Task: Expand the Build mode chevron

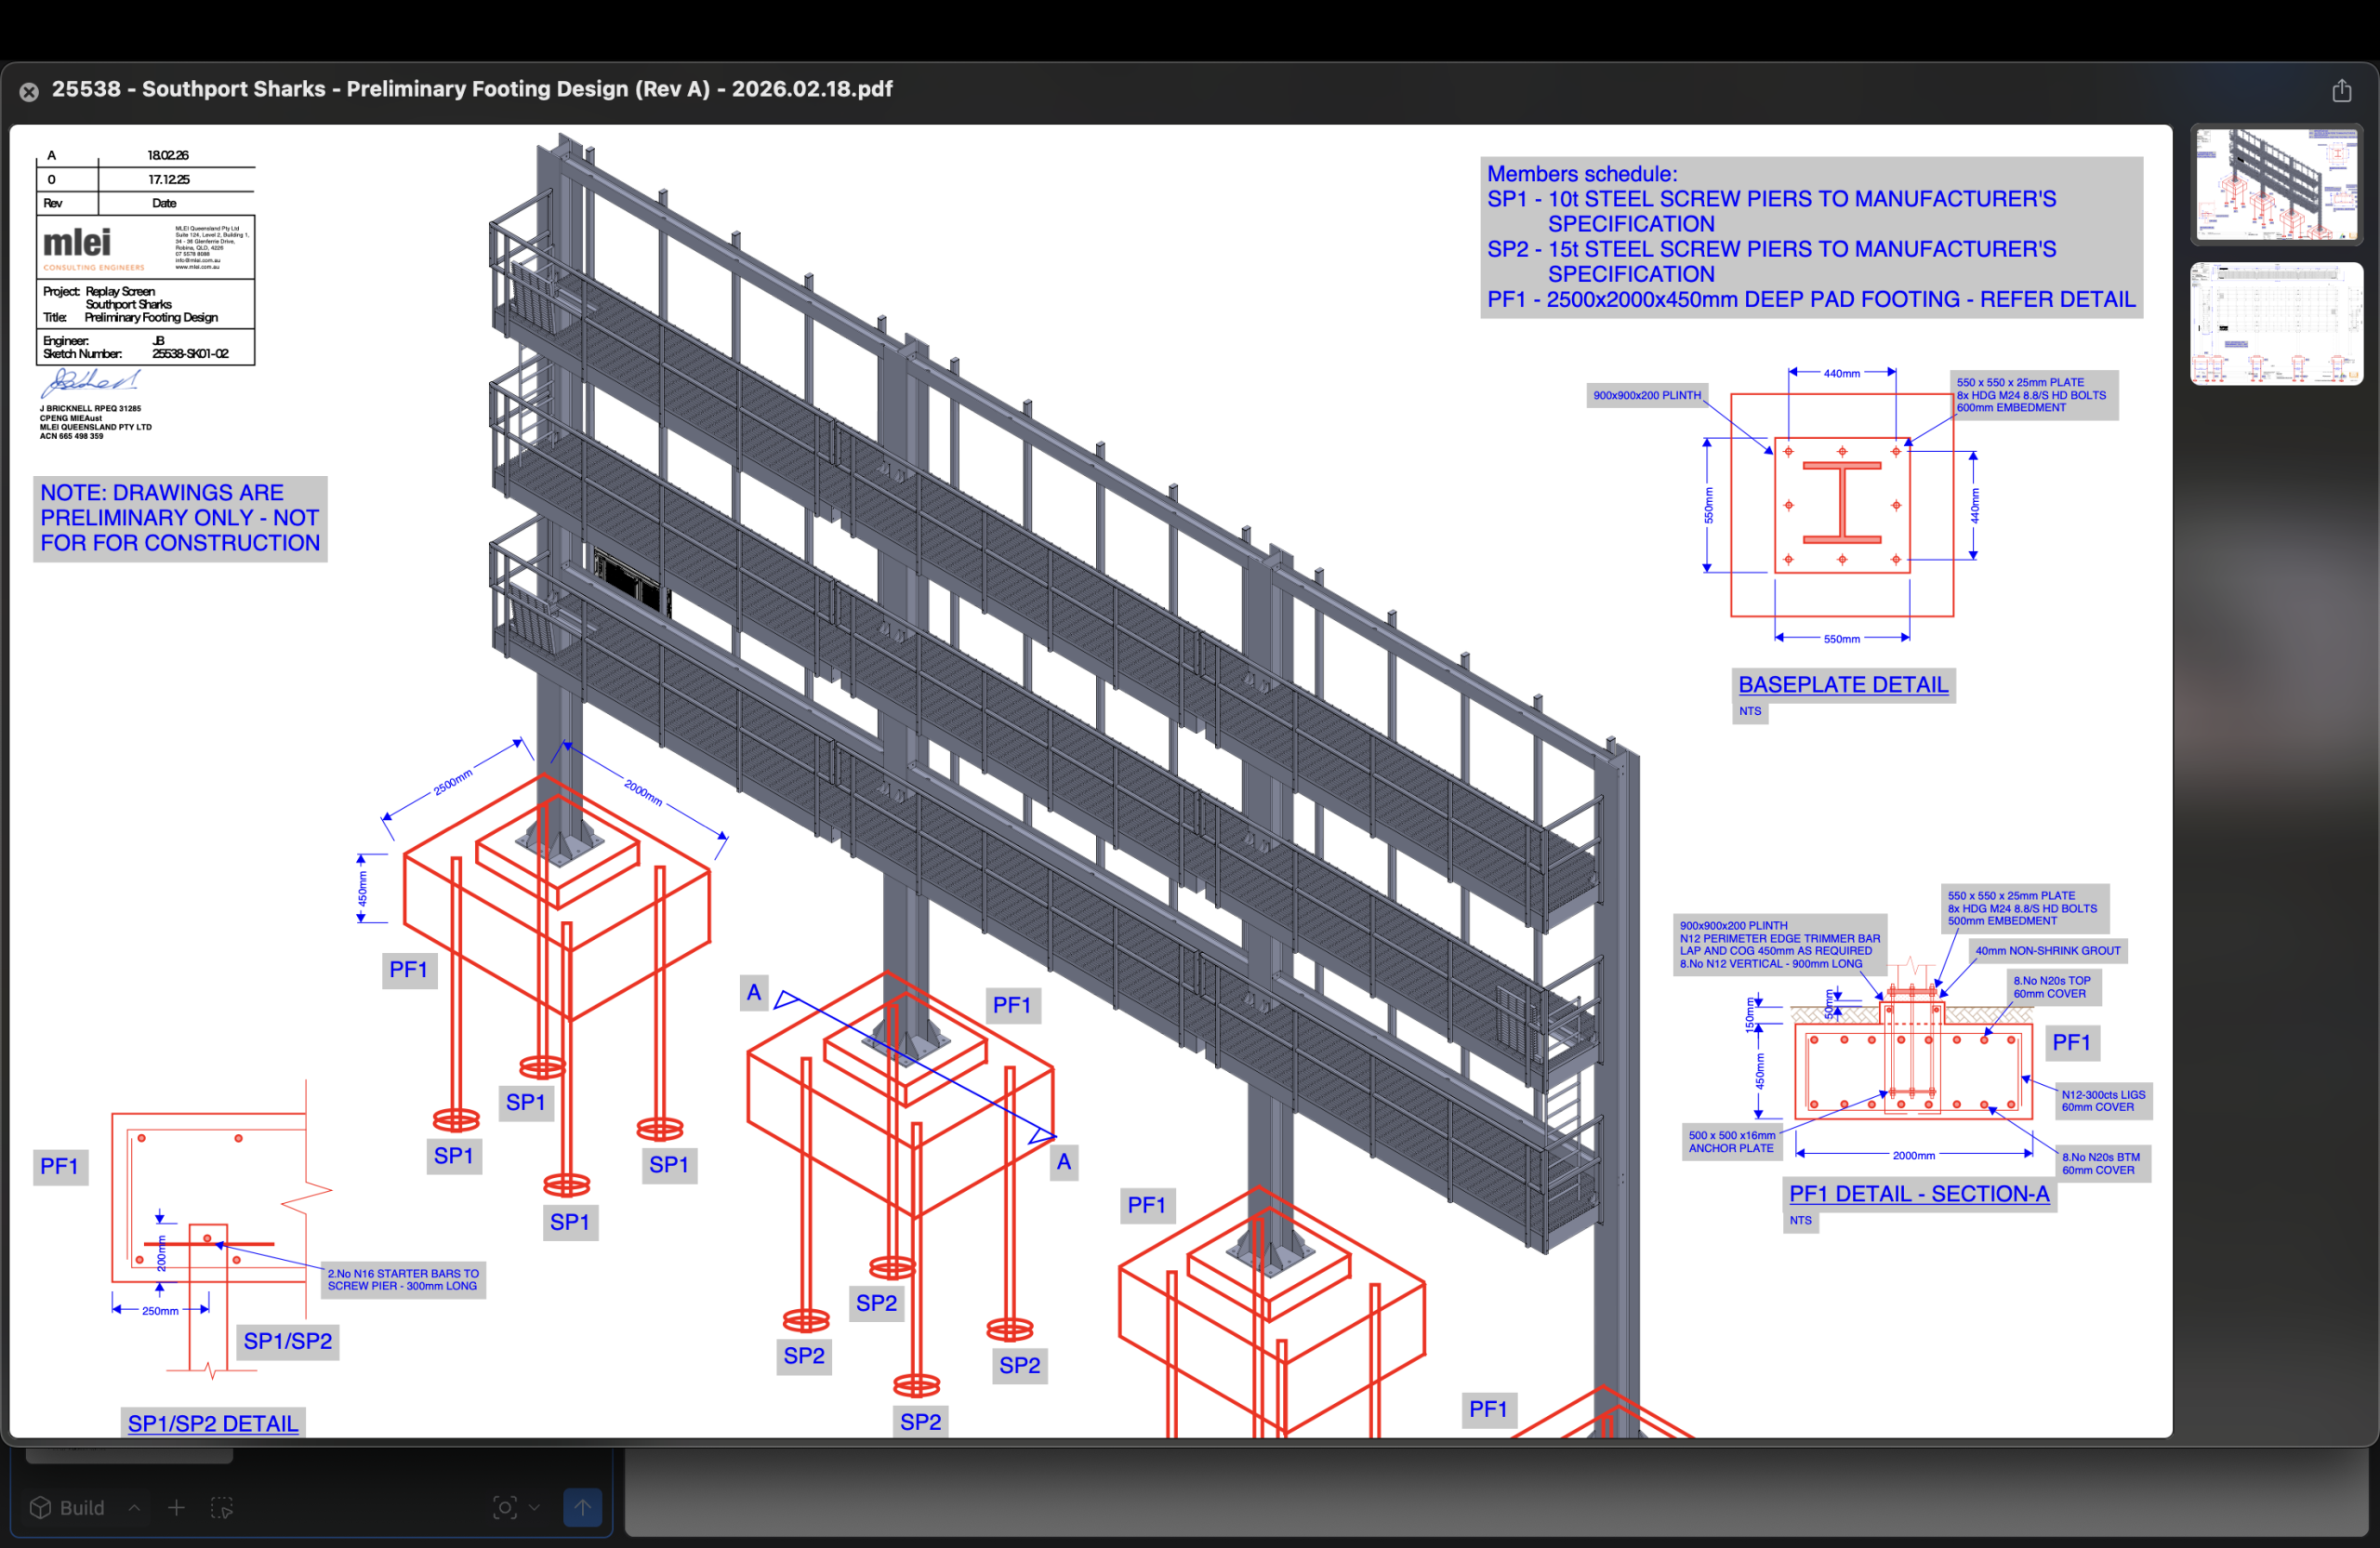Action: tap(134, 1510)
